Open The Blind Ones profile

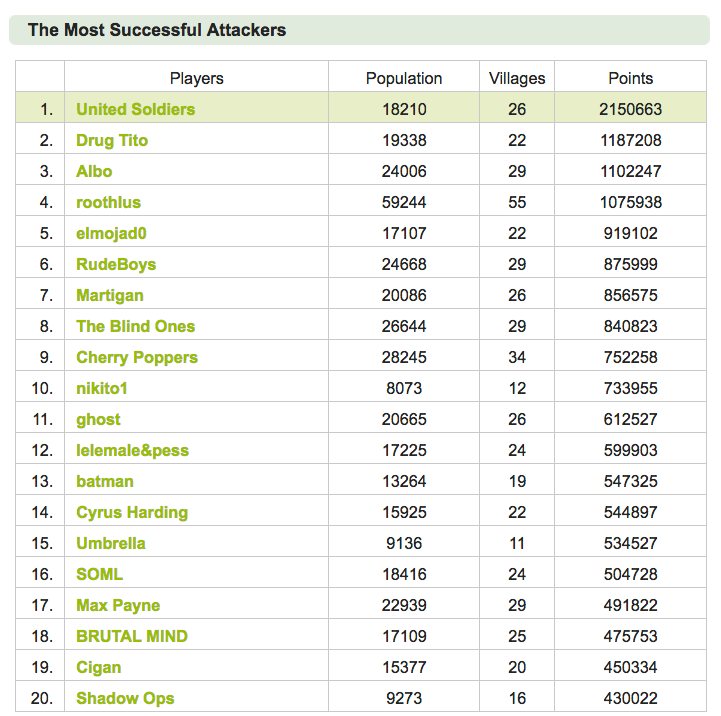coord(136,326)
